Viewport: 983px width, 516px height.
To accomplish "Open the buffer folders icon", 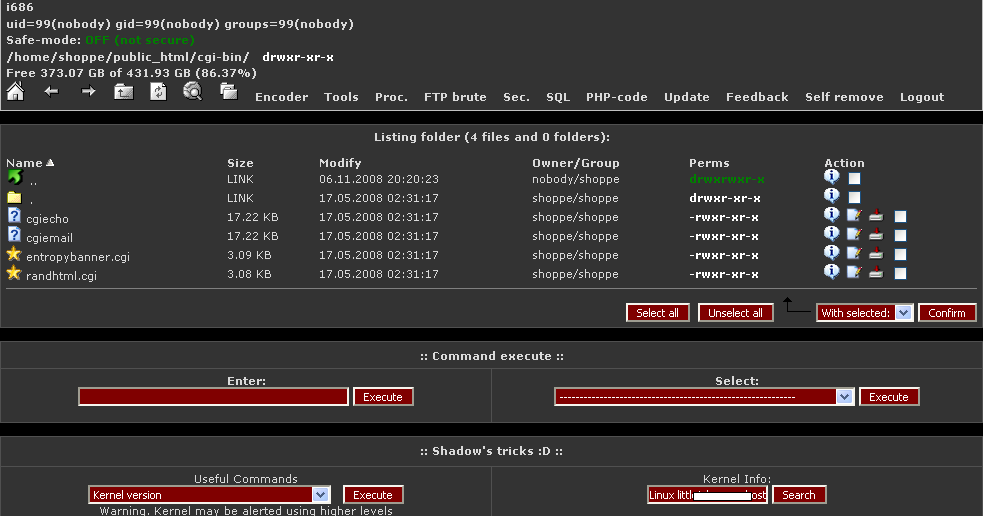I will click(x=229, y=92).
